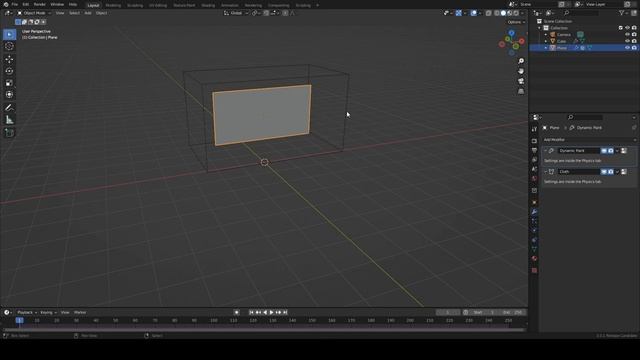
Task: Open the timeline Marker menu
Action: tap(80, 312)
